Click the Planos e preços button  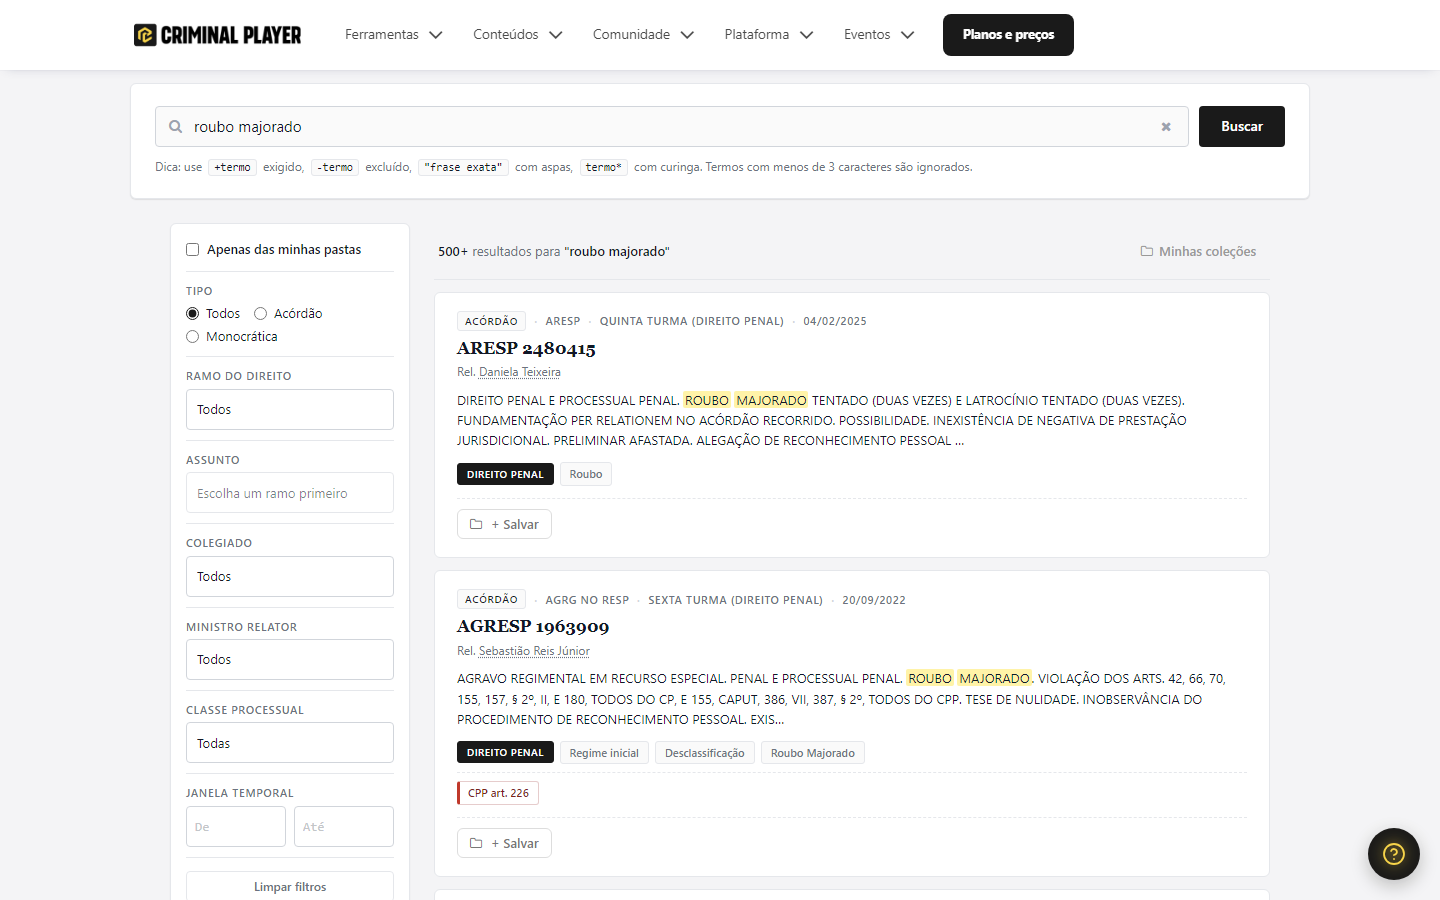1008,35
